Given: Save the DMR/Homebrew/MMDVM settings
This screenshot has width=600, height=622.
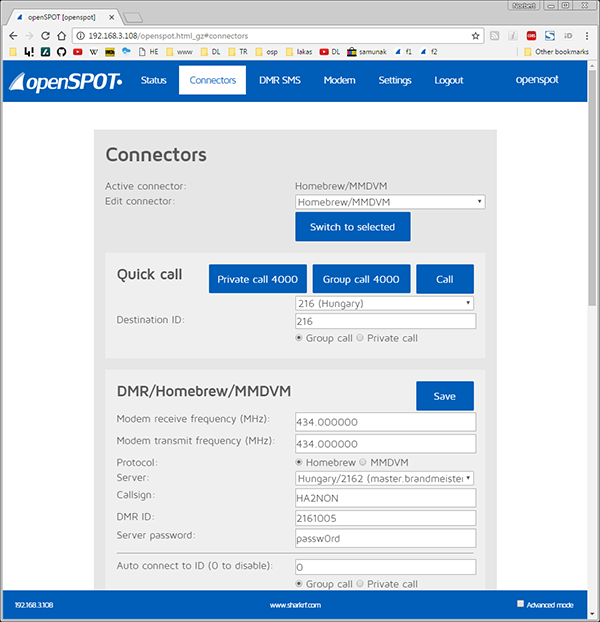Looking at the screenshot, I should point(445,396).
